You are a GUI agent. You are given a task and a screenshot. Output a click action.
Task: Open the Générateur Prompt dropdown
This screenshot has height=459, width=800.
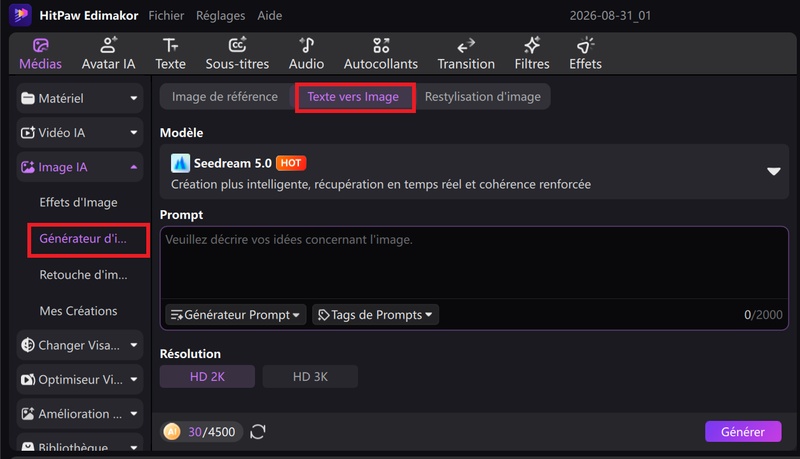[236, 315]
